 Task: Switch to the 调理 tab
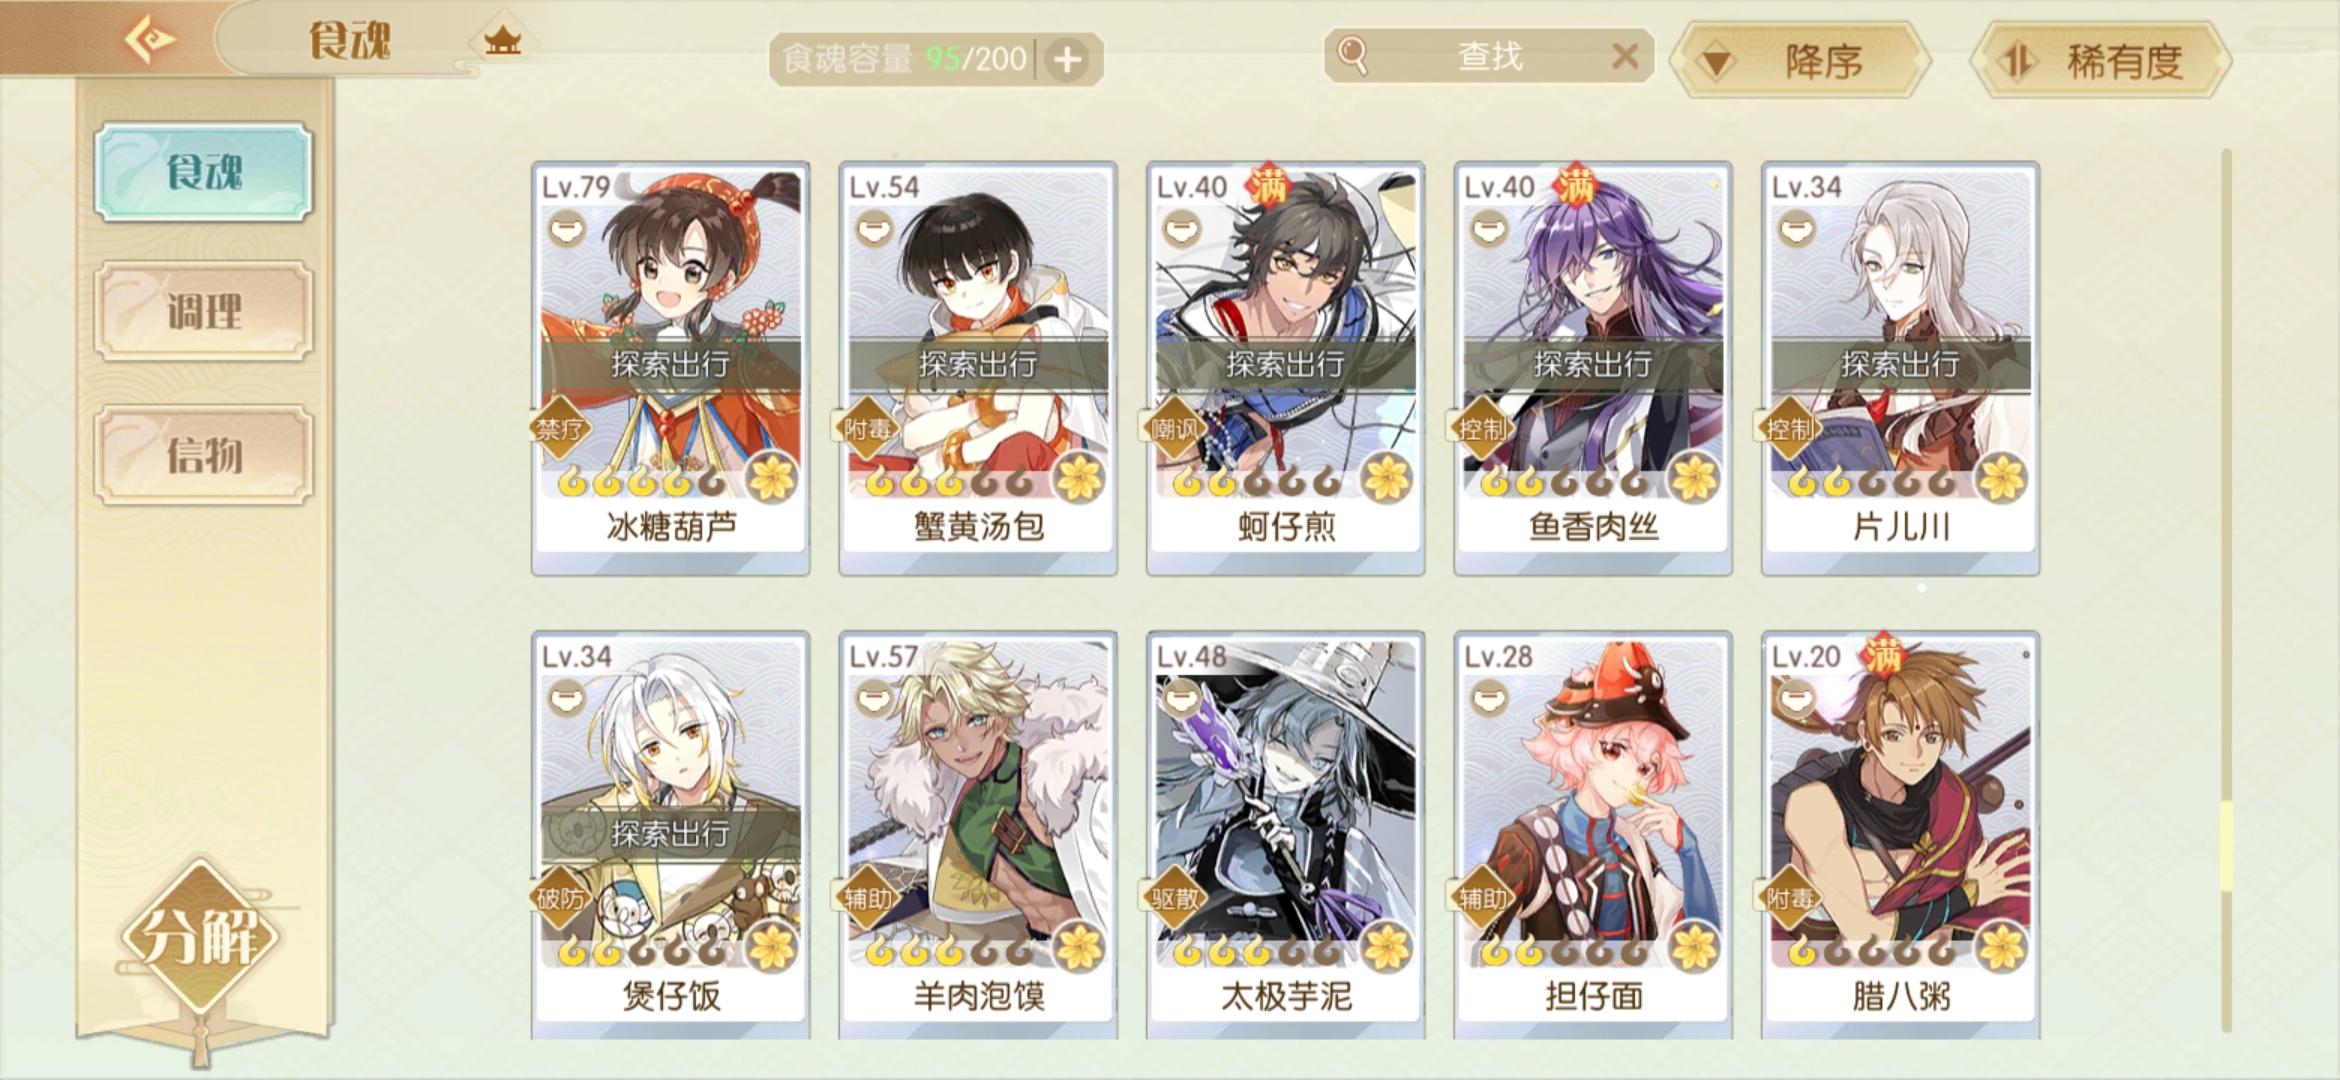204,312
